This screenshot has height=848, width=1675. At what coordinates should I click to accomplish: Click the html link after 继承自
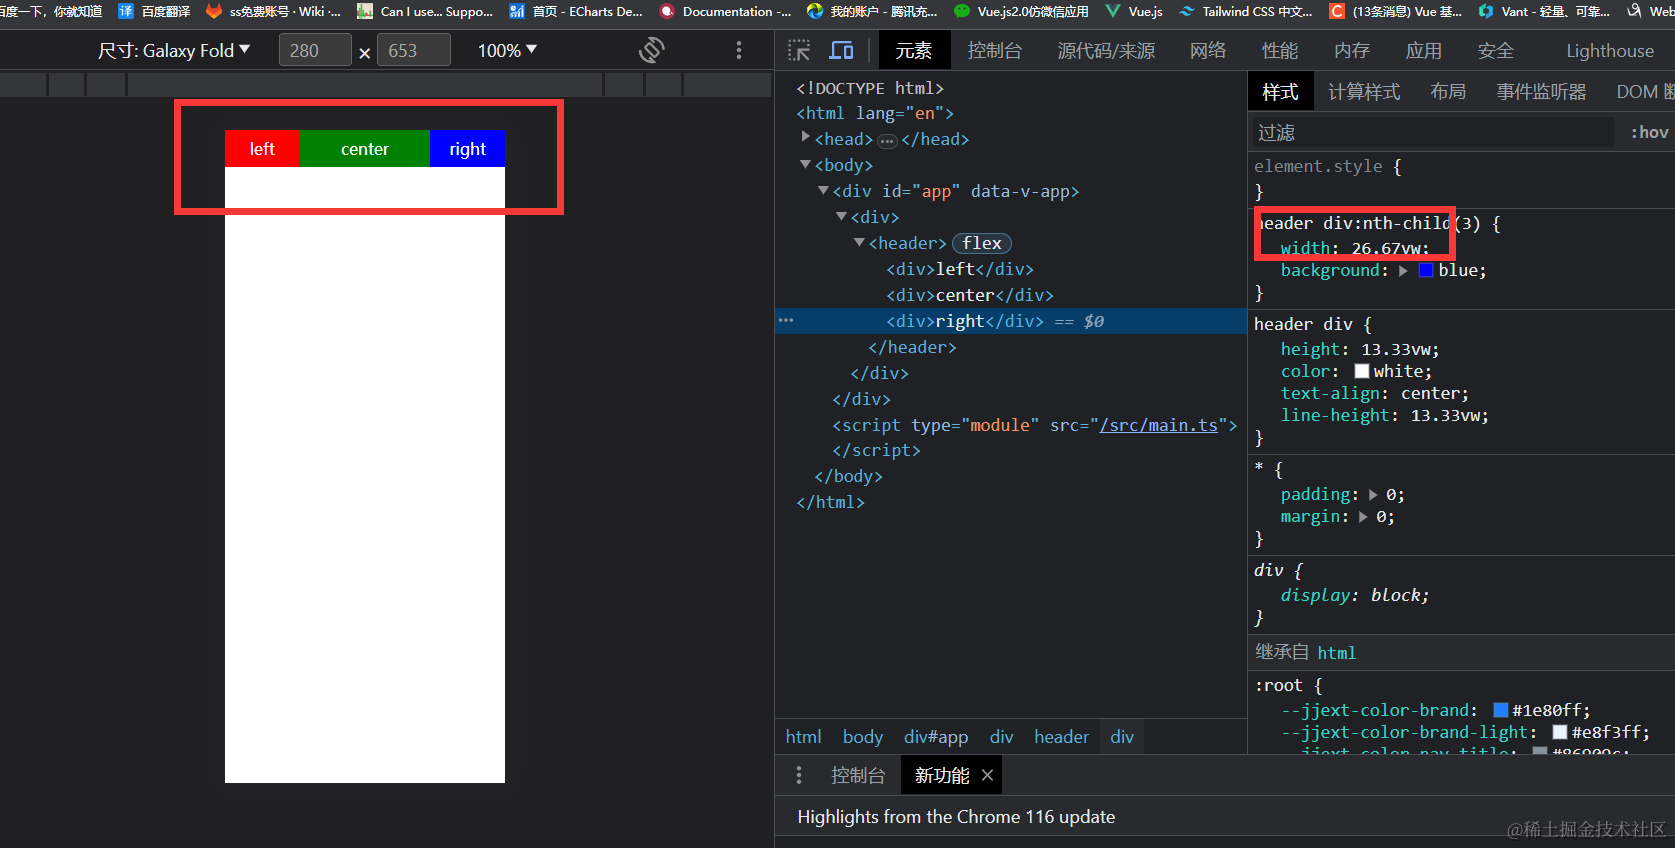click(x=1336, y=653)
